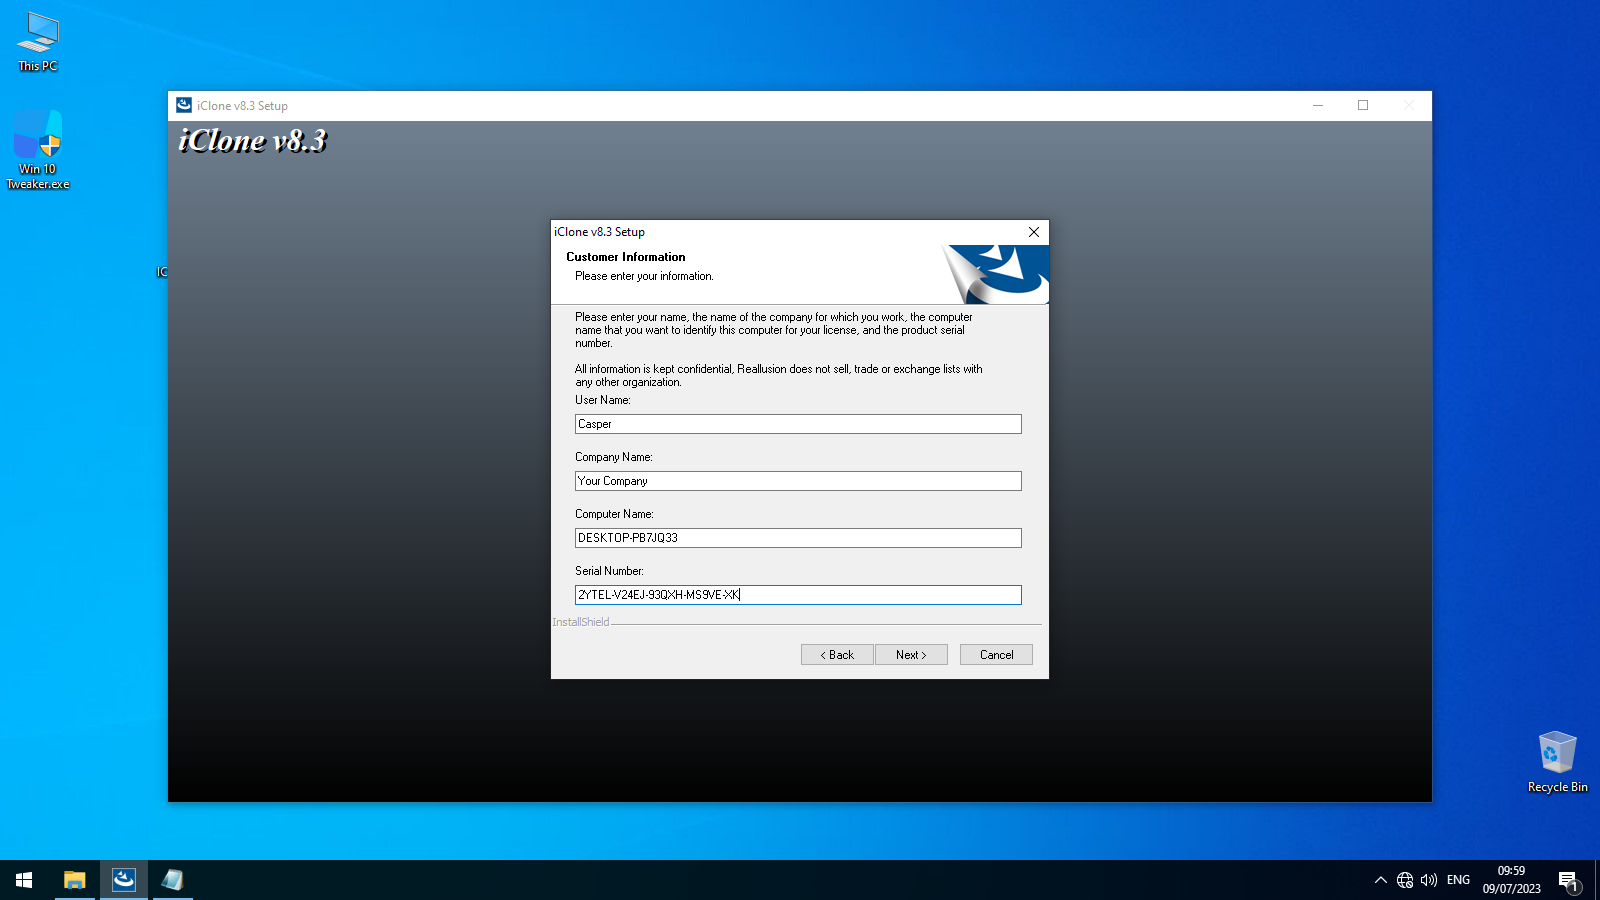The width and height of the screenshot is (1600, 900).
Task: Open the Windows Start menu
Action: pos(24,880)
